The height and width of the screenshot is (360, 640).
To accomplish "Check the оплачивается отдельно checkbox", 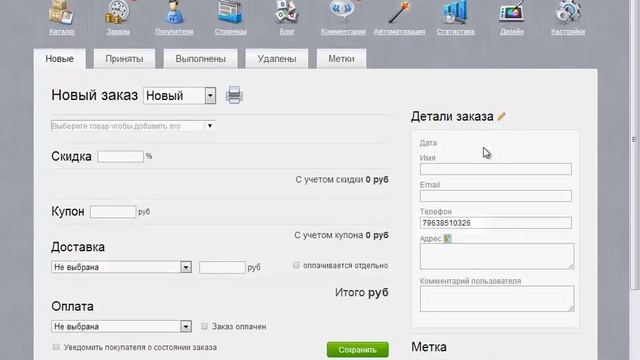I will click(296, 265).
